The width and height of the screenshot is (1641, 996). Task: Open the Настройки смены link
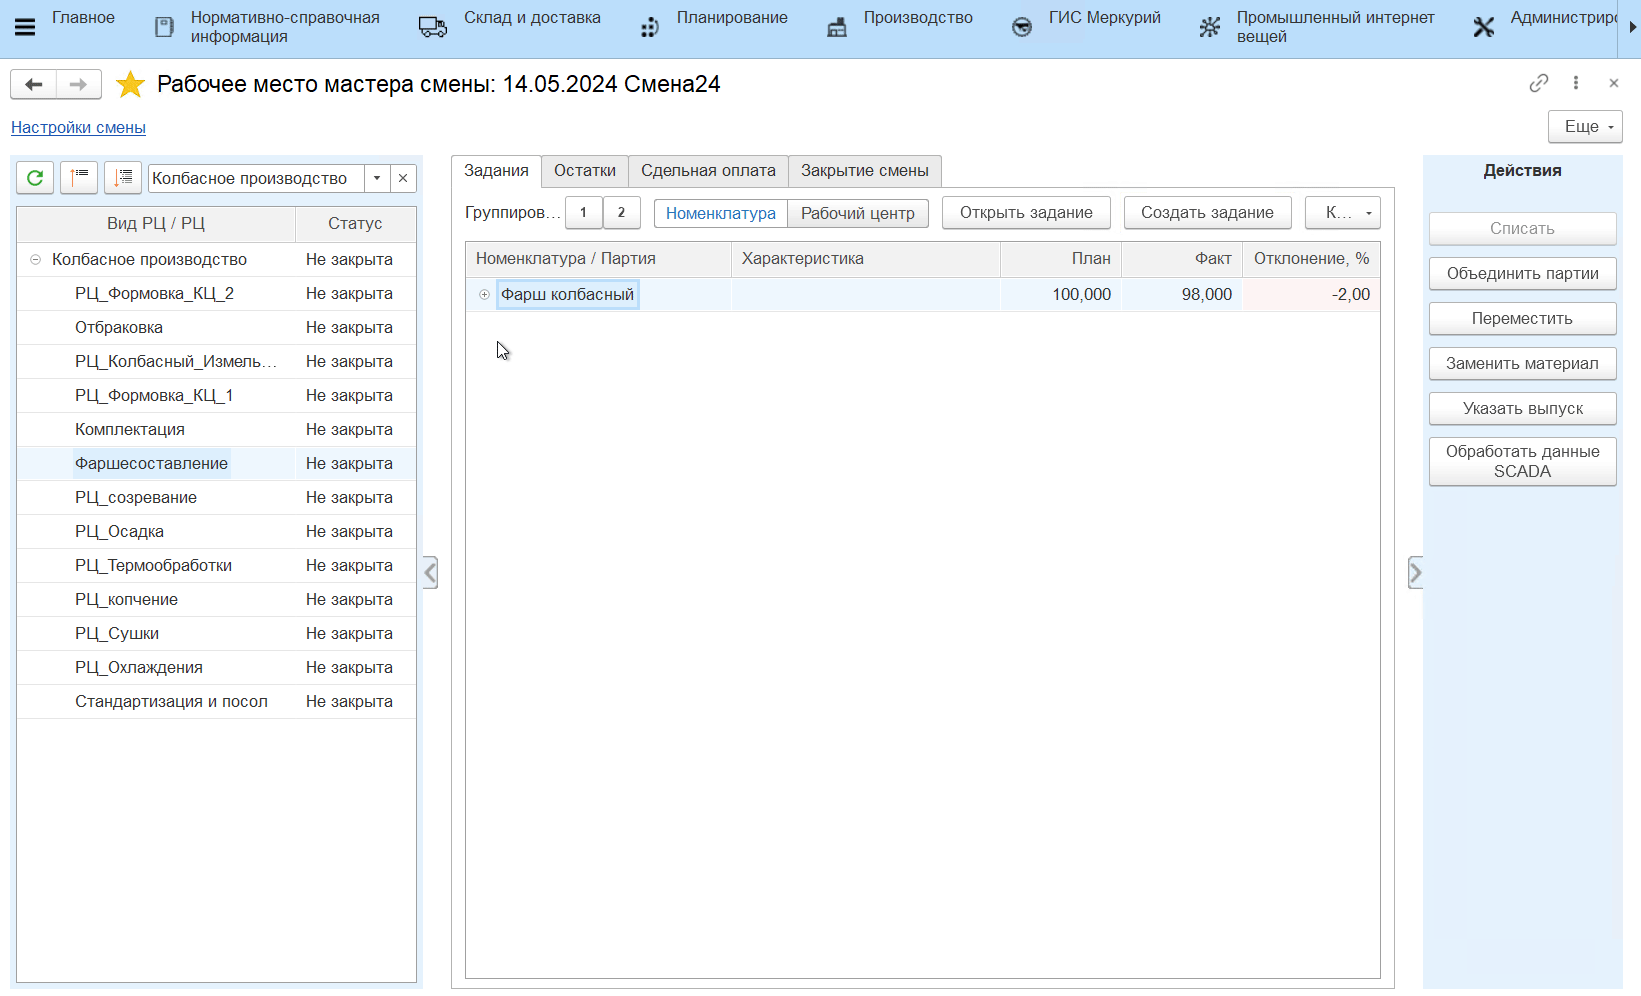click(x=78, y=127)
